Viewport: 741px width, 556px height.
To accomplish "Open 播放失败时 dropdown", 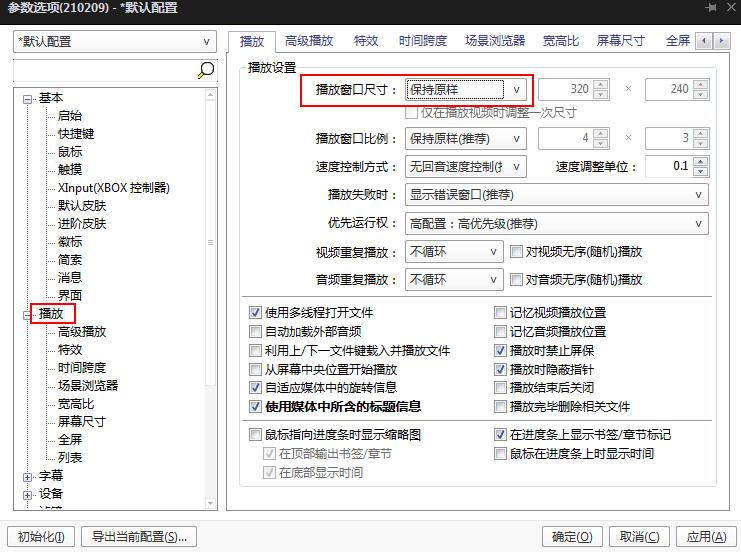I will [557, 195].
